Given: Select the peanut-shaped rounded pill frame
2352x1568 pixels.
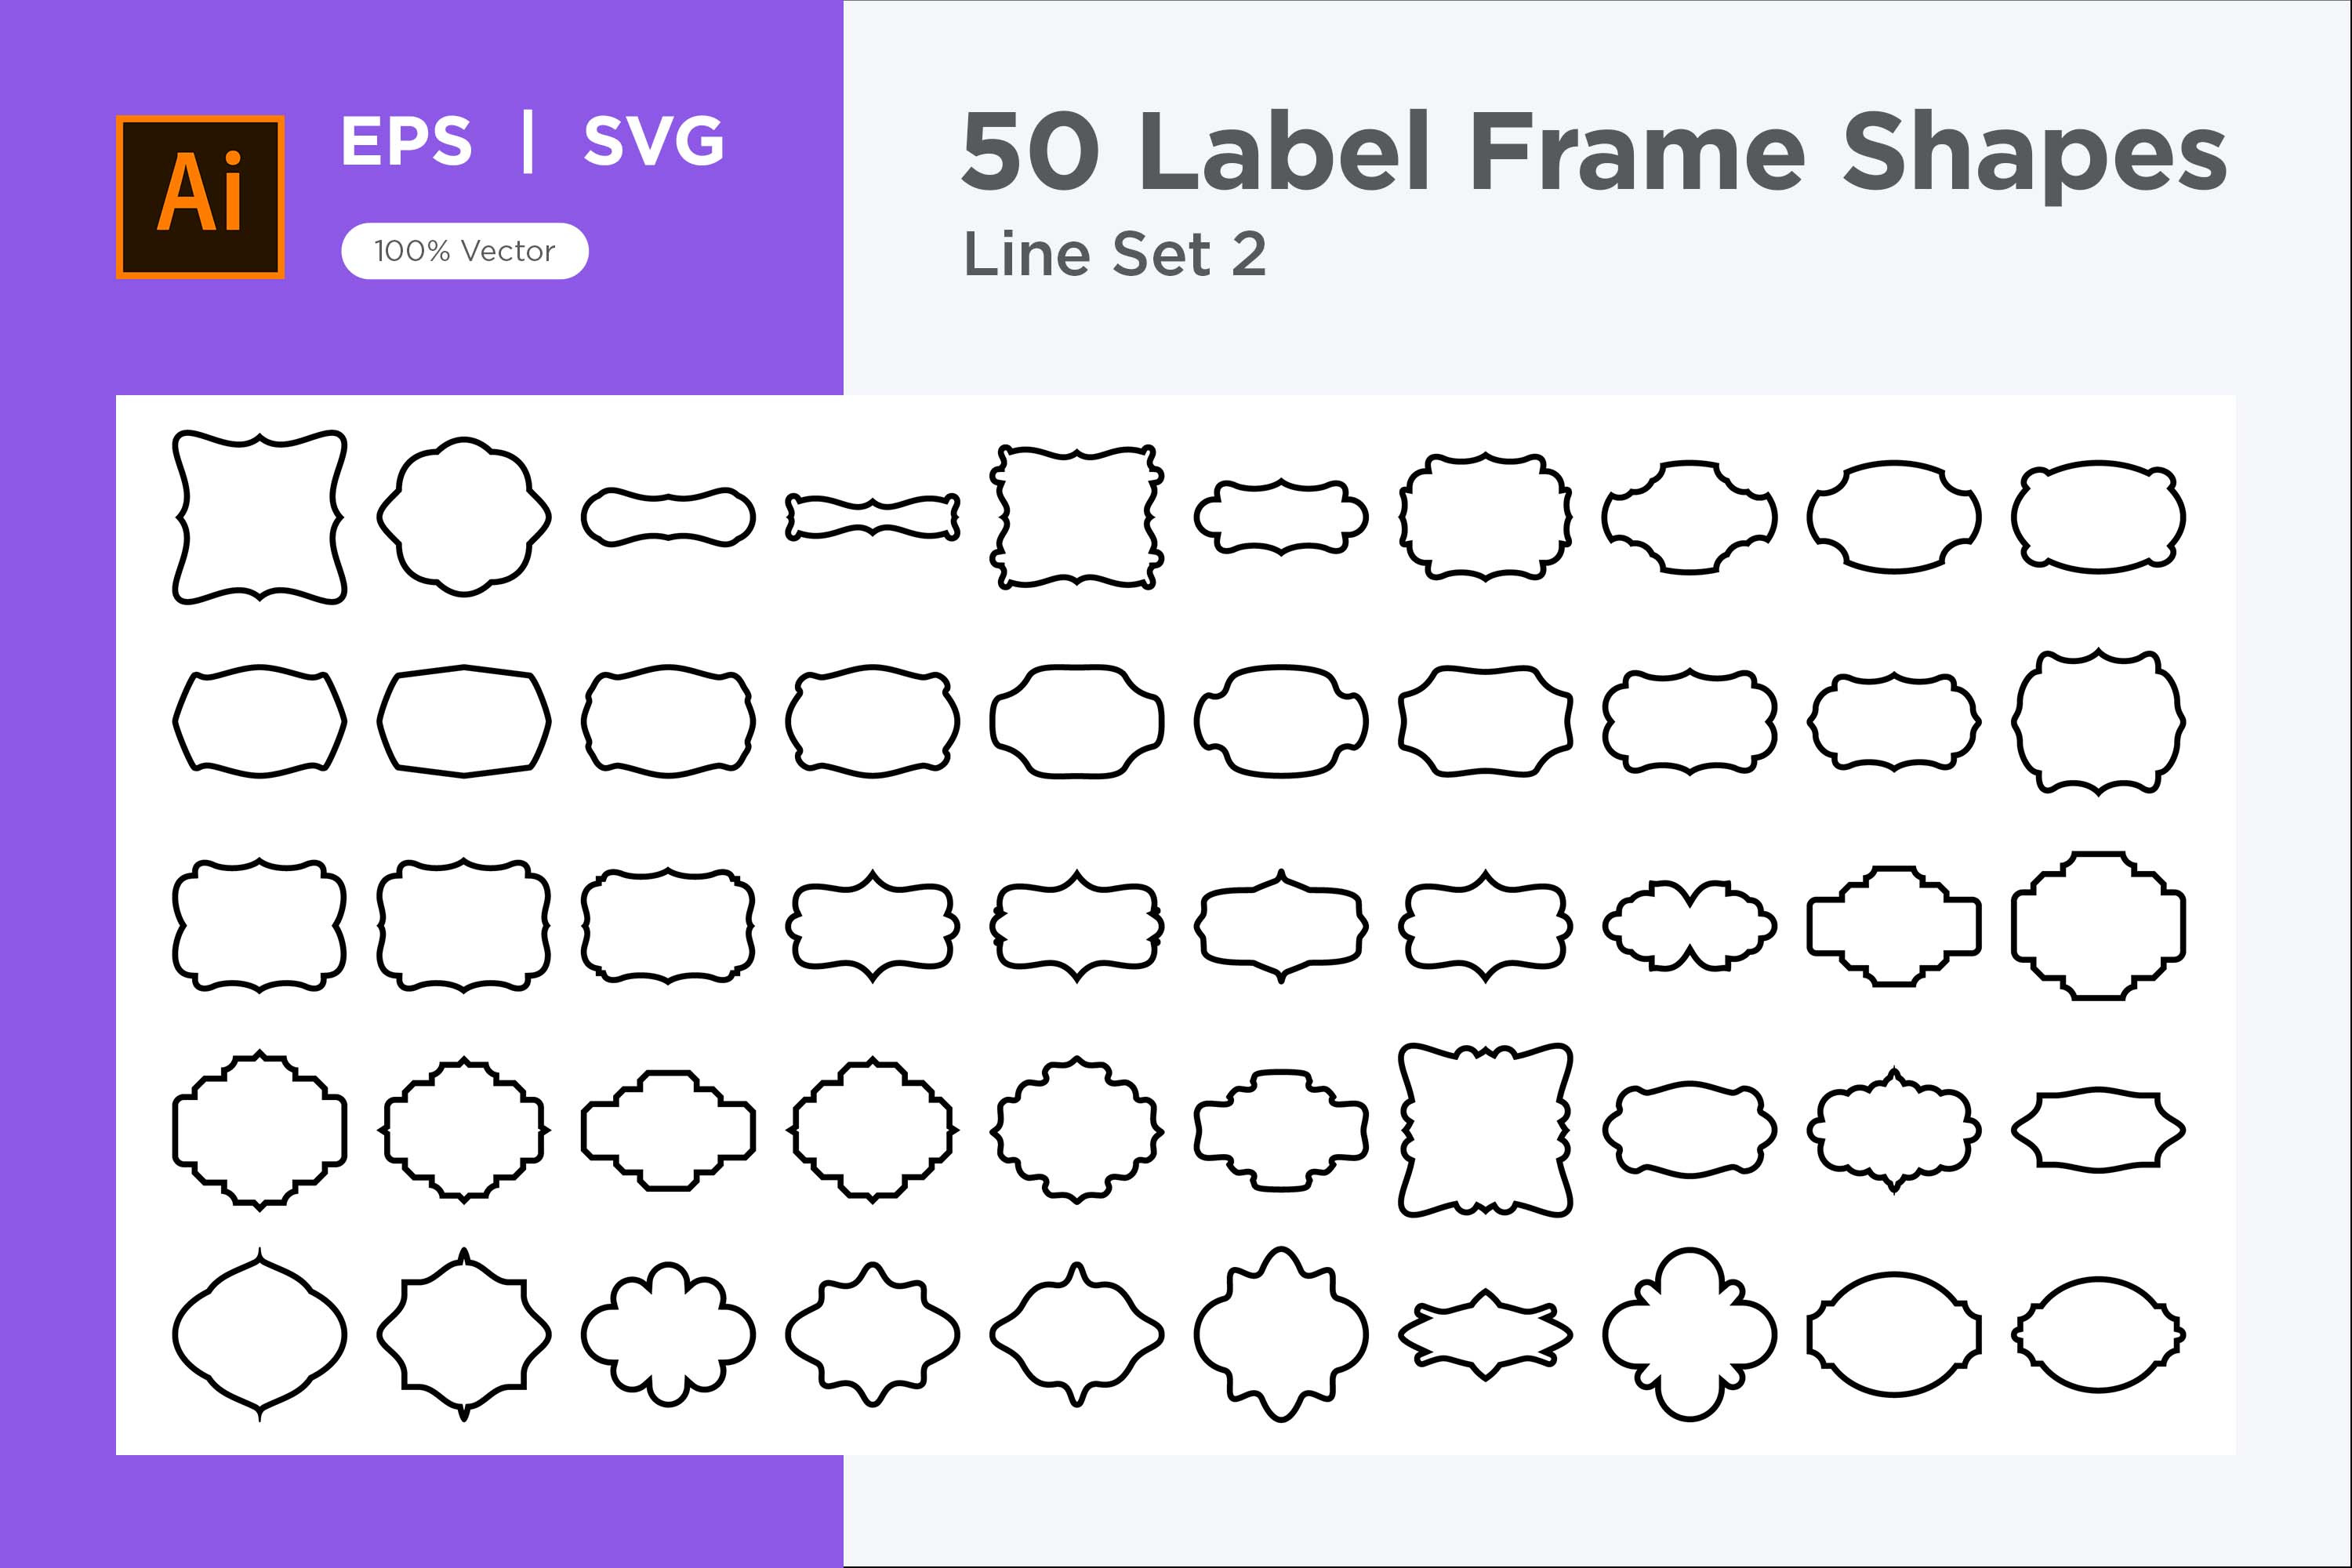Looking at the screenshot, I should coord(668,517).
